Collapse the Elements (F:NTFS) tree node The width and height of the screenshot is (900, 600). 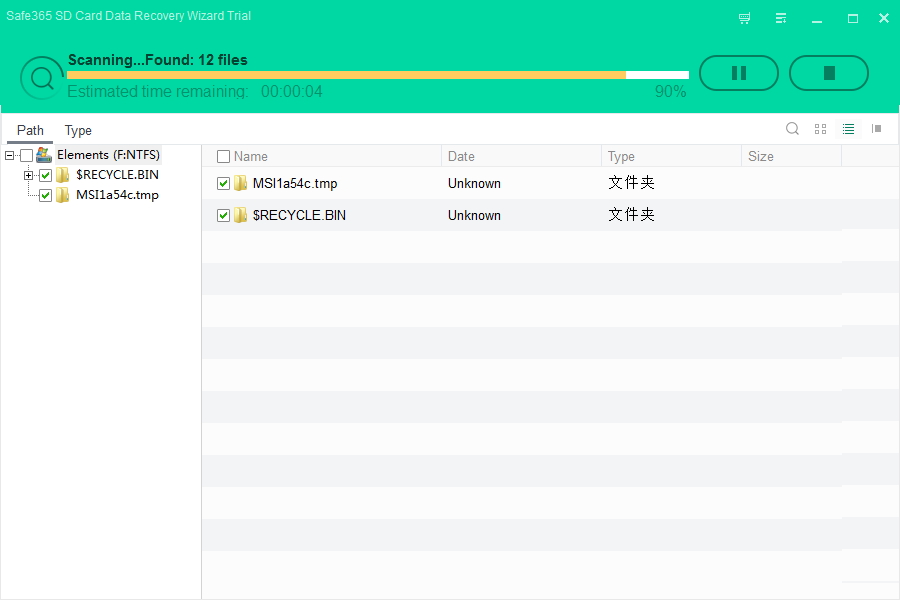[9, 155]
